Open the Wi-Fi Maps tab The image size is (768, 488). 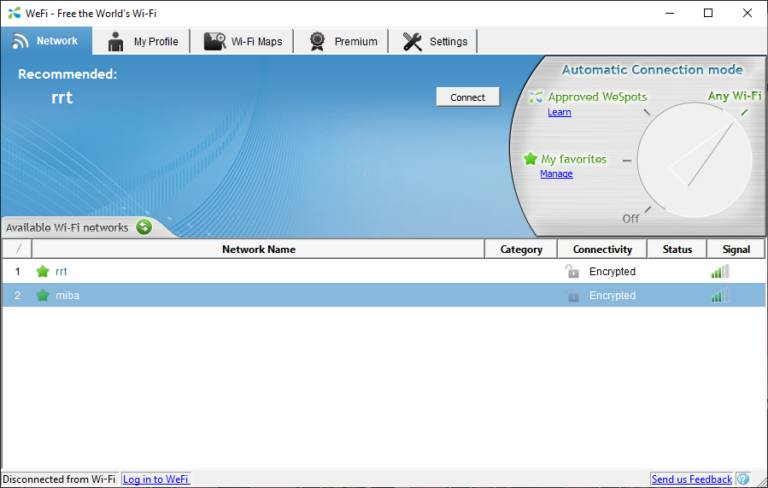coord(242,41)
